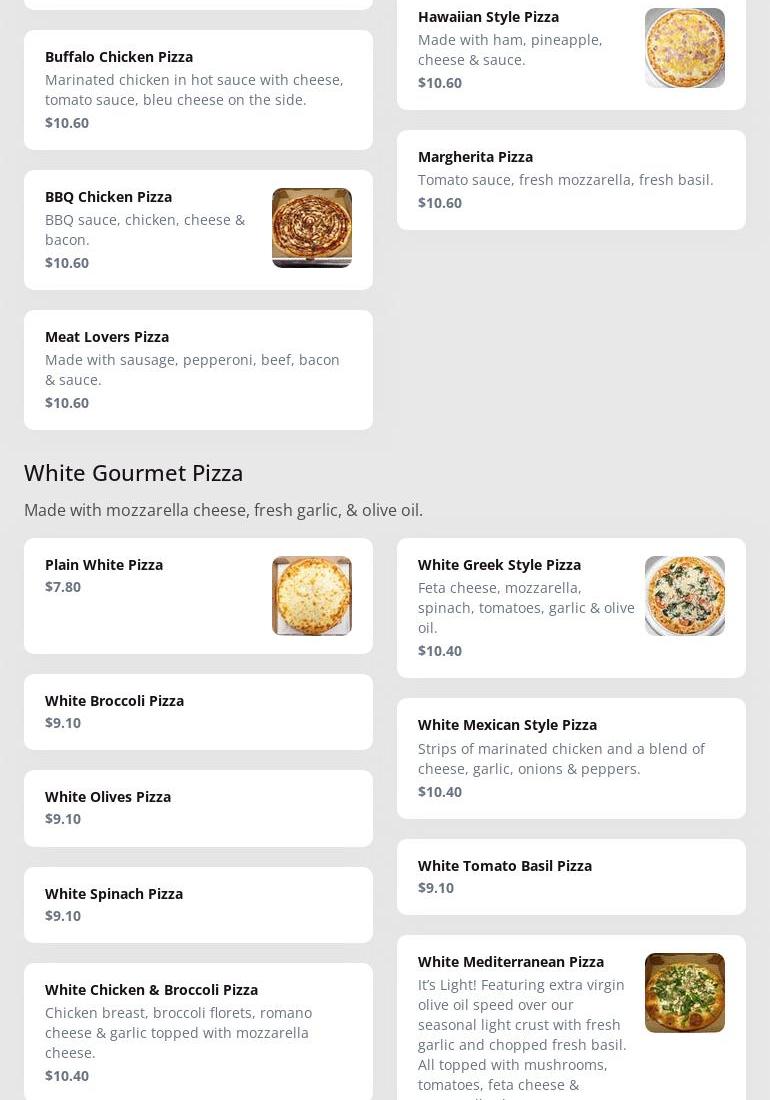Pick the White Olives Pizza card
This screenshot has width=770, height=1100.
click(x=198, y=808)
